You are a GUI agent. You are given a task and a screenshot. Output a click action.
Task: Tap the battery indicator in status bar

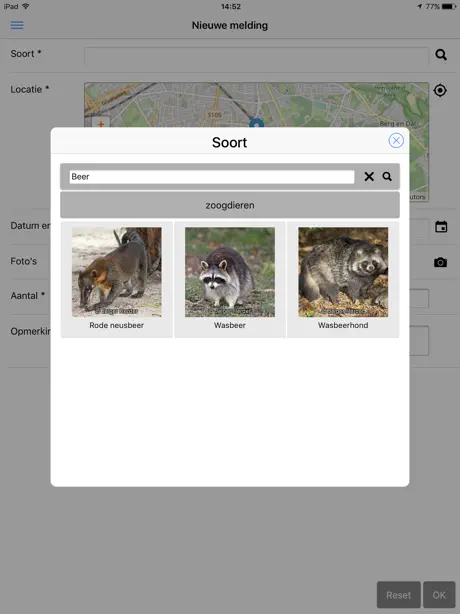449,6
